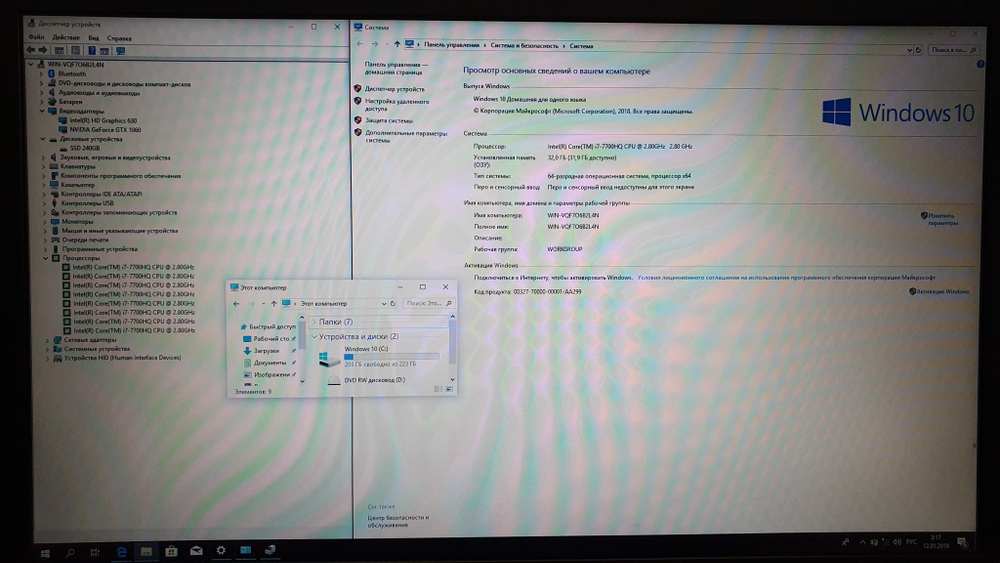Select Windows 10 (C:) drive
This screenshot has height=563, width=1000.
coord(379,357)
